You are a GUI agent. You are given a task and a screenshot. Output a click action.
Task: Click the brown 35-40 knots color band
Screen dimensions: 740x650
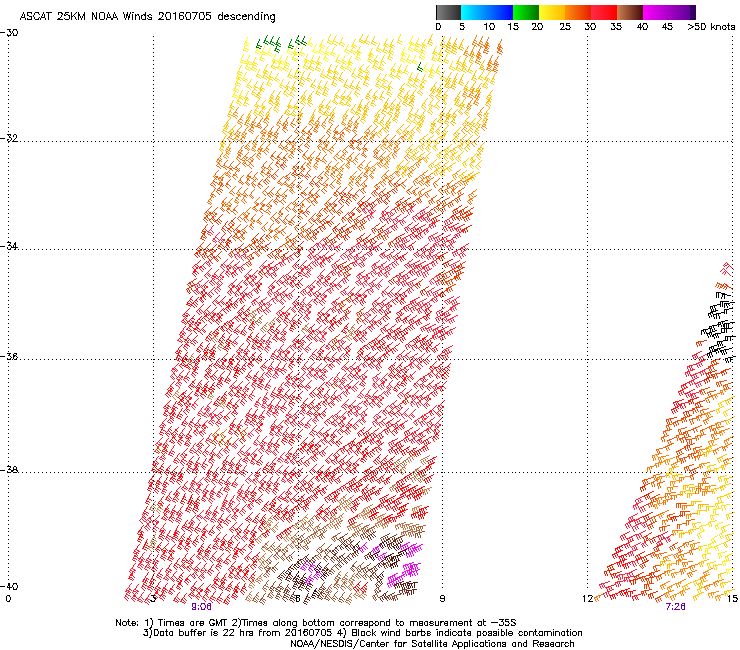coord(630,12)
